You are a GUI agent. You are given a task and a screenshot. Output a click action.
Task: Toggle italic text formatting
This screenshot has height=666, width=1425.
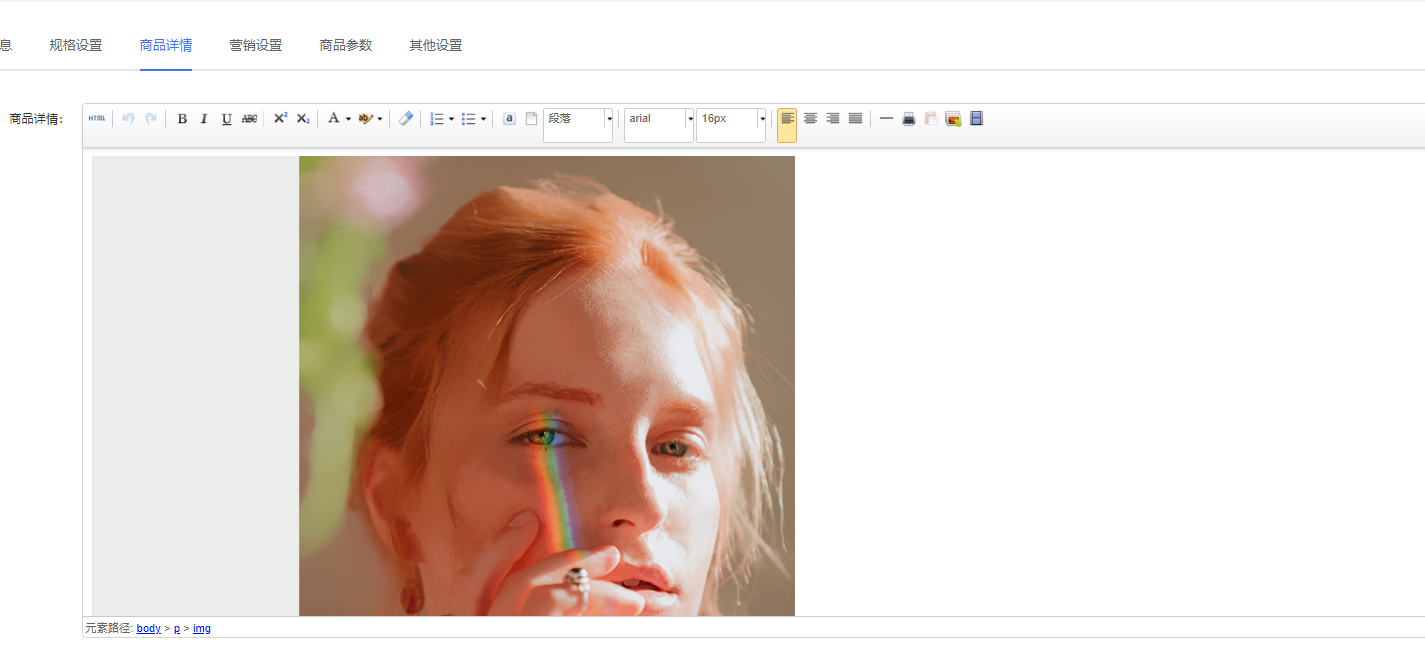click(x=204, y=119)
